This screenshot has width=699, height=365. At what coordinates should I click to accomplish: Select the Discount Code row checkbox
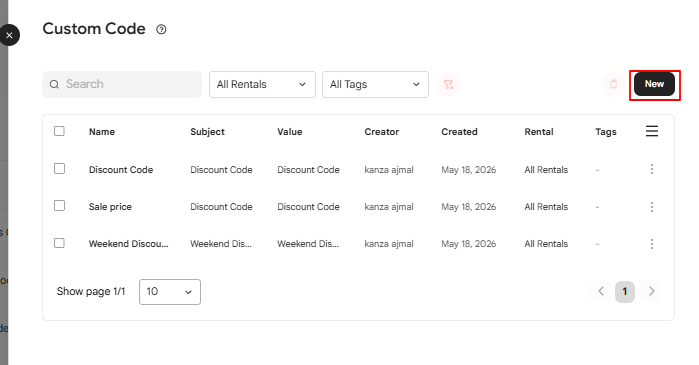(x=59, y=168)
